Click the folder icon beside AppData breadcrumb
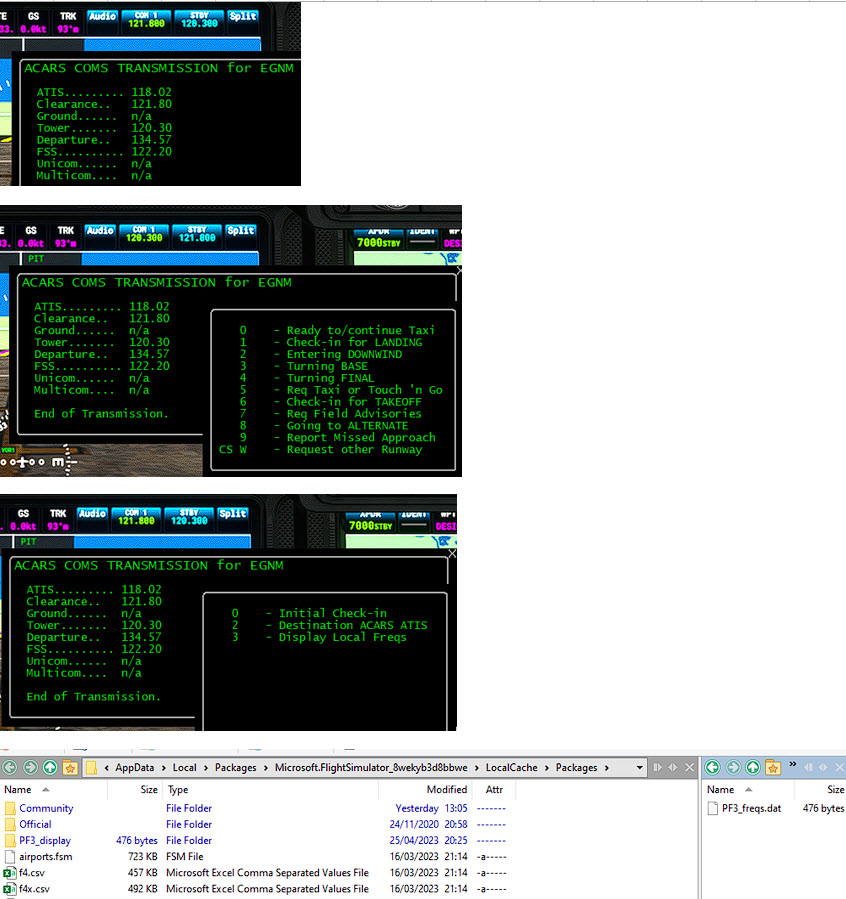The width and height of the screenshot is (846, 899). (91, 767)
